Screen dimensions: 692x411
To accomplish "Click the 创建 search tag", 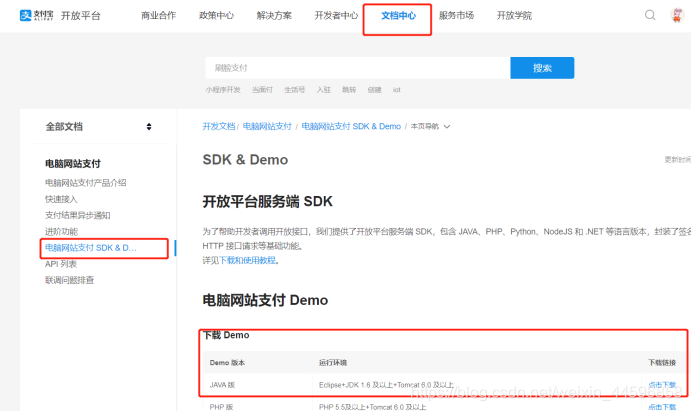I will point(374,90).
